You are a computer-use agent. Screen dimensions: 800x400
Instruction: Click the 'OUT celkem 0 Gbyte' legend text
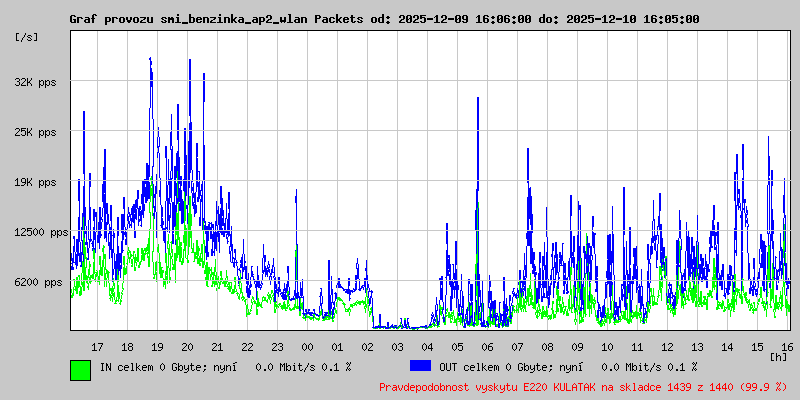(490, 367)
